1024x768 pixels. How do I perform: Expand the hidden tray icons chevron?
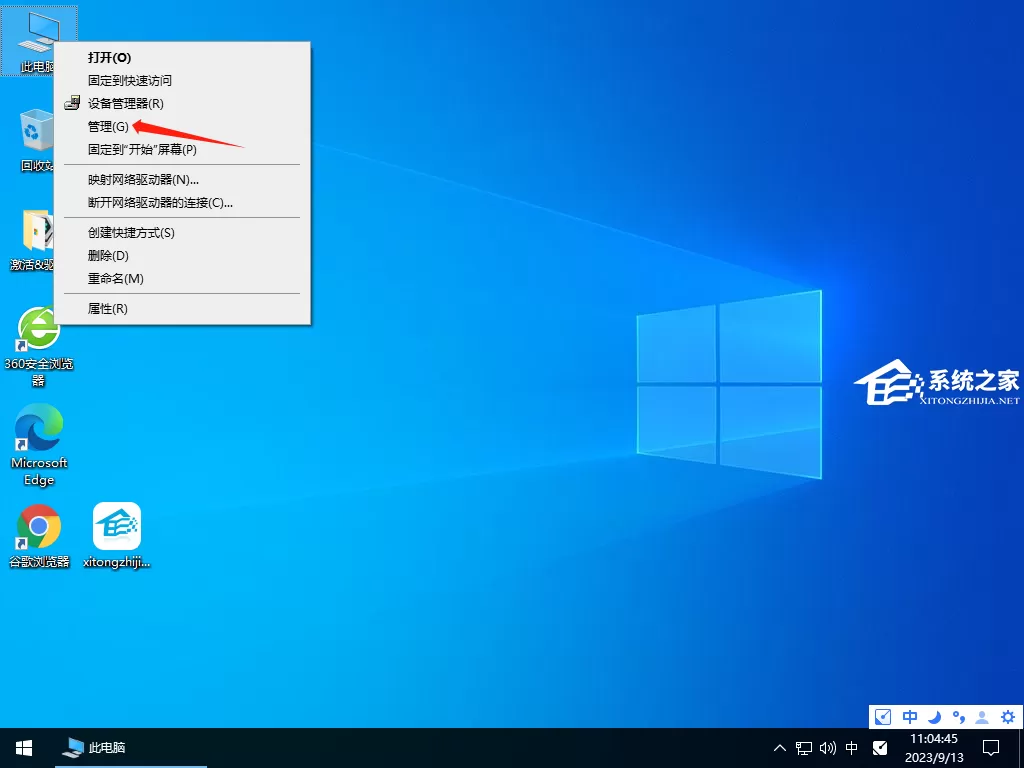(780, 748)
